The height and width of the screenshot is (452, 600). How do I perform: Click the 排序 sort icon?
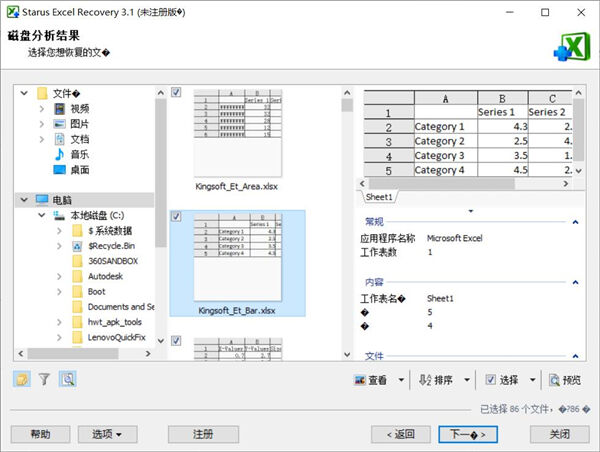point(425,380)
